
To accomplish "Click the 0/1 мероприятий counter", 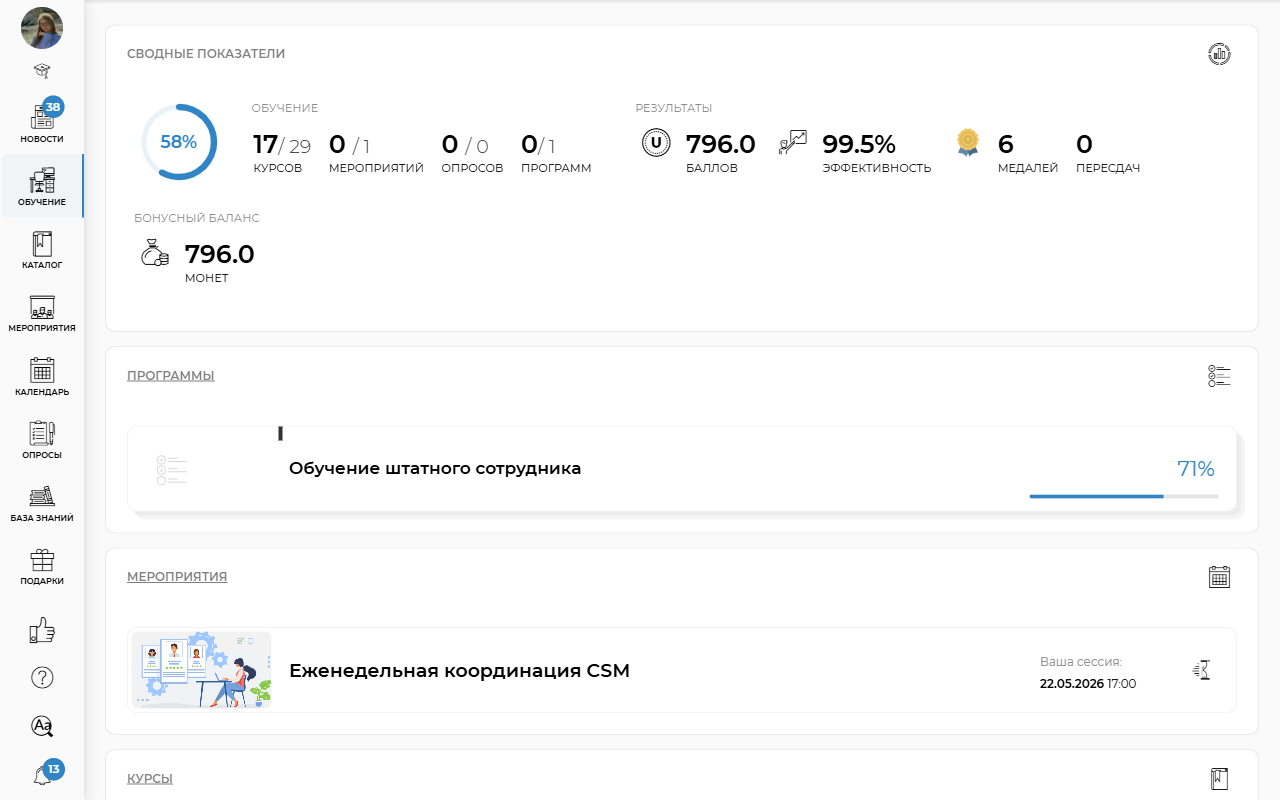I will 376,153.
